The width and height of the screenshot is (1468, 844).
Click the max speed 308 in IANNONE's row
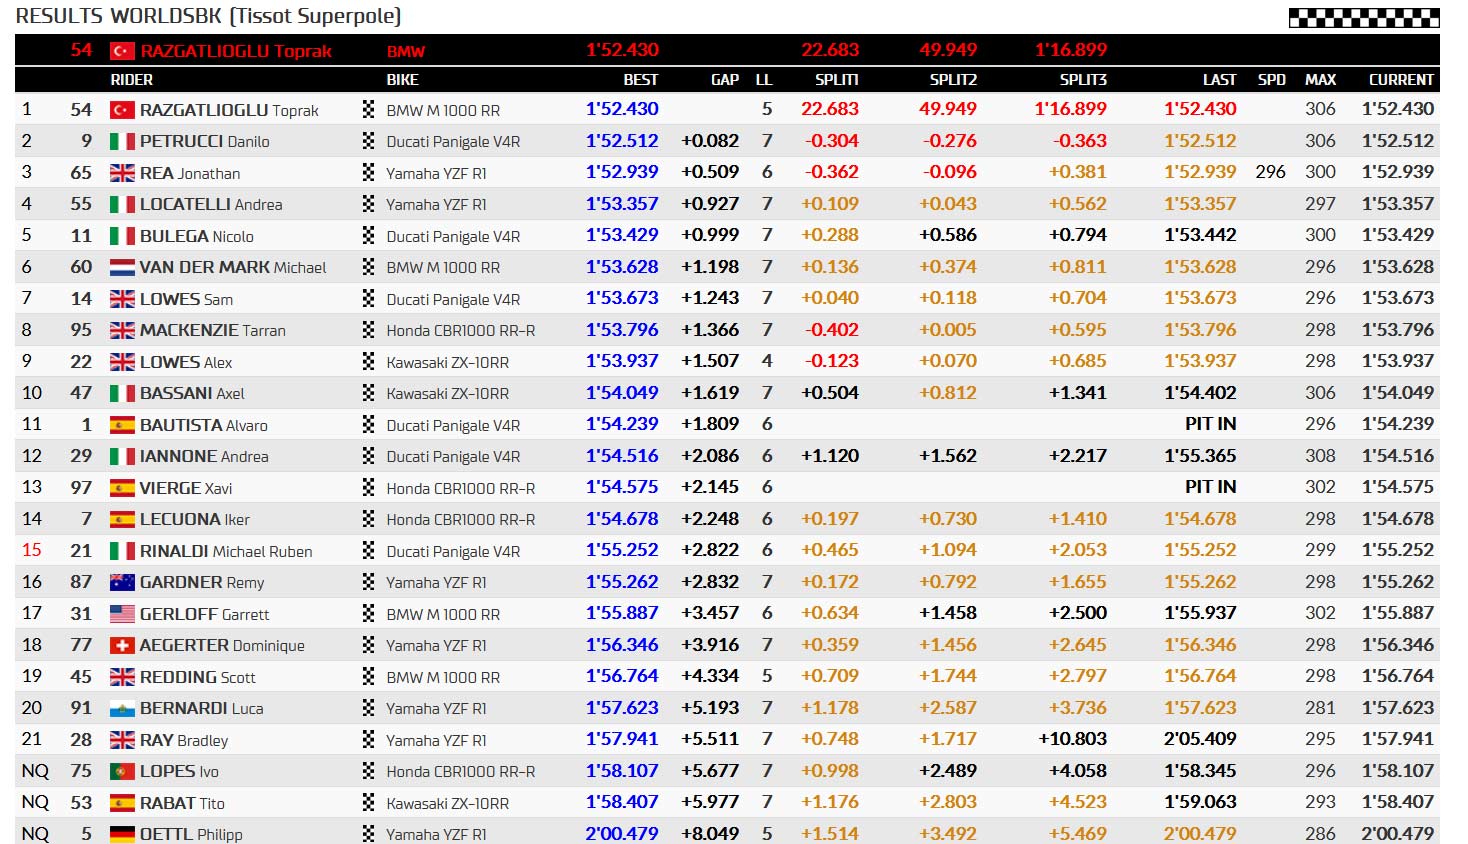click(1320, 456)
